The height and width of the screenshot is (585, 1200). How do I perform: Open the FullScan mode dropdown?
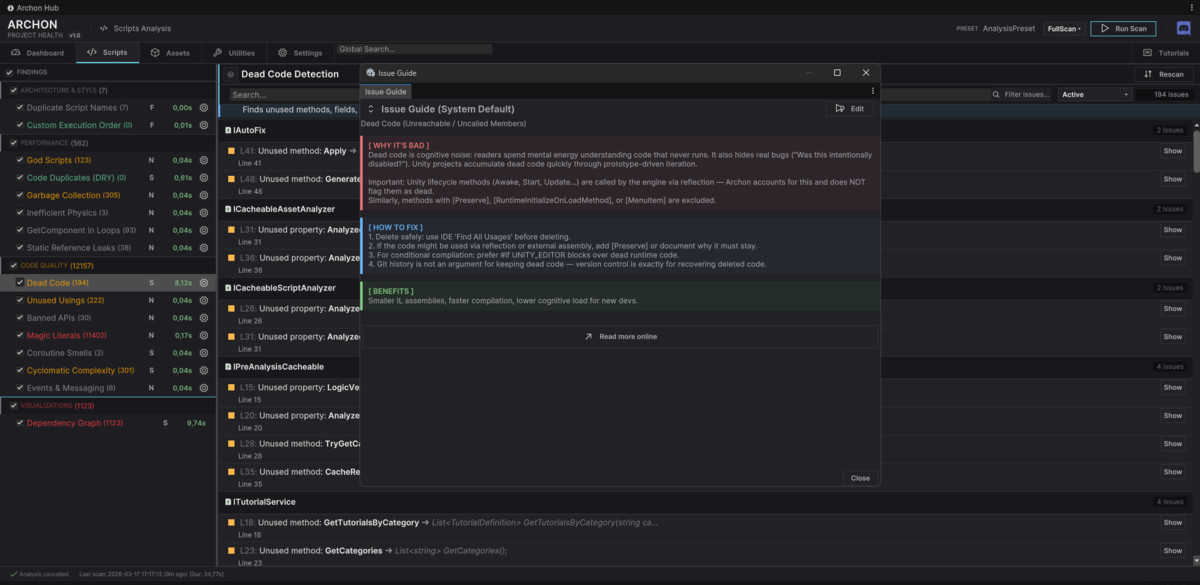click(1063, 29)
